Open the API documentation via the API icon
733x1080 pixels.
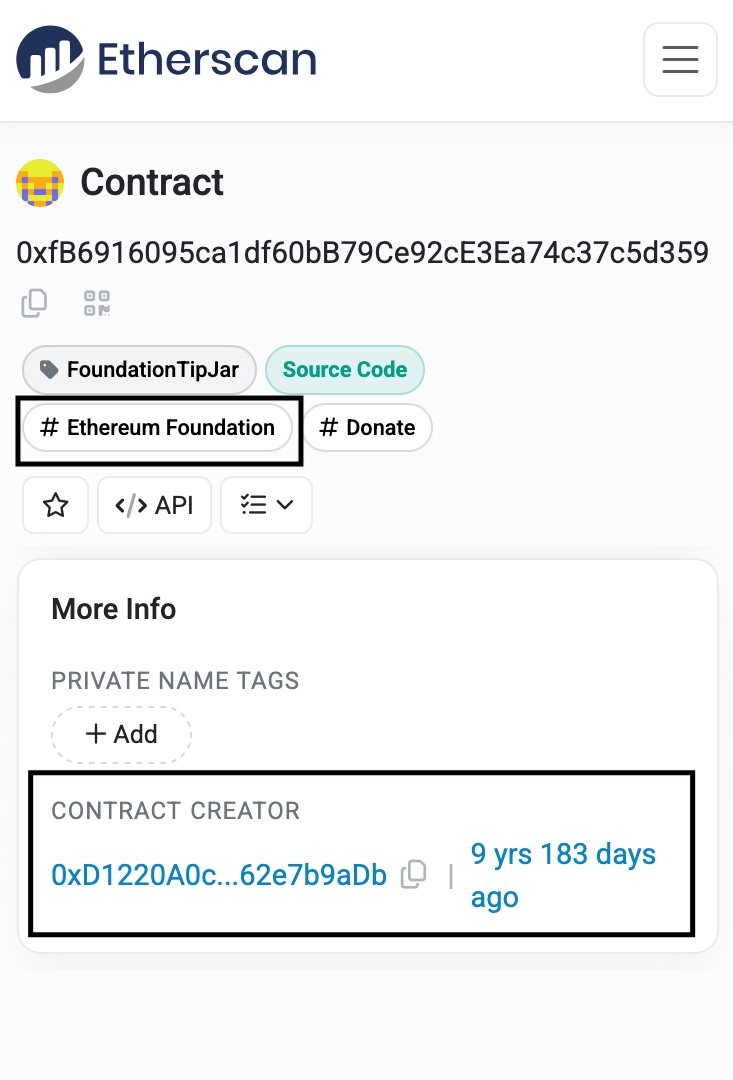click(154, 505)
